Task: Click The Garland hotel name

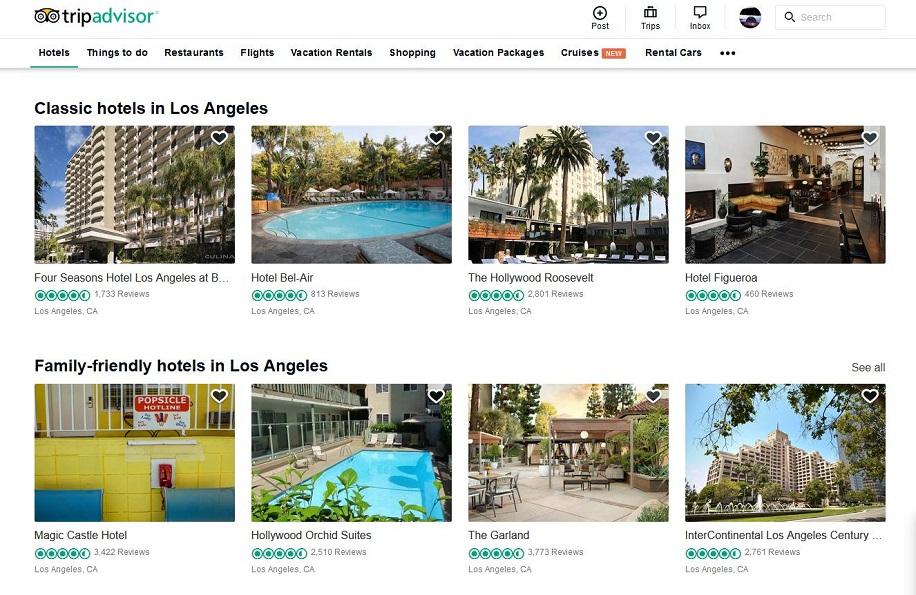Action: (x=498, y=535)
